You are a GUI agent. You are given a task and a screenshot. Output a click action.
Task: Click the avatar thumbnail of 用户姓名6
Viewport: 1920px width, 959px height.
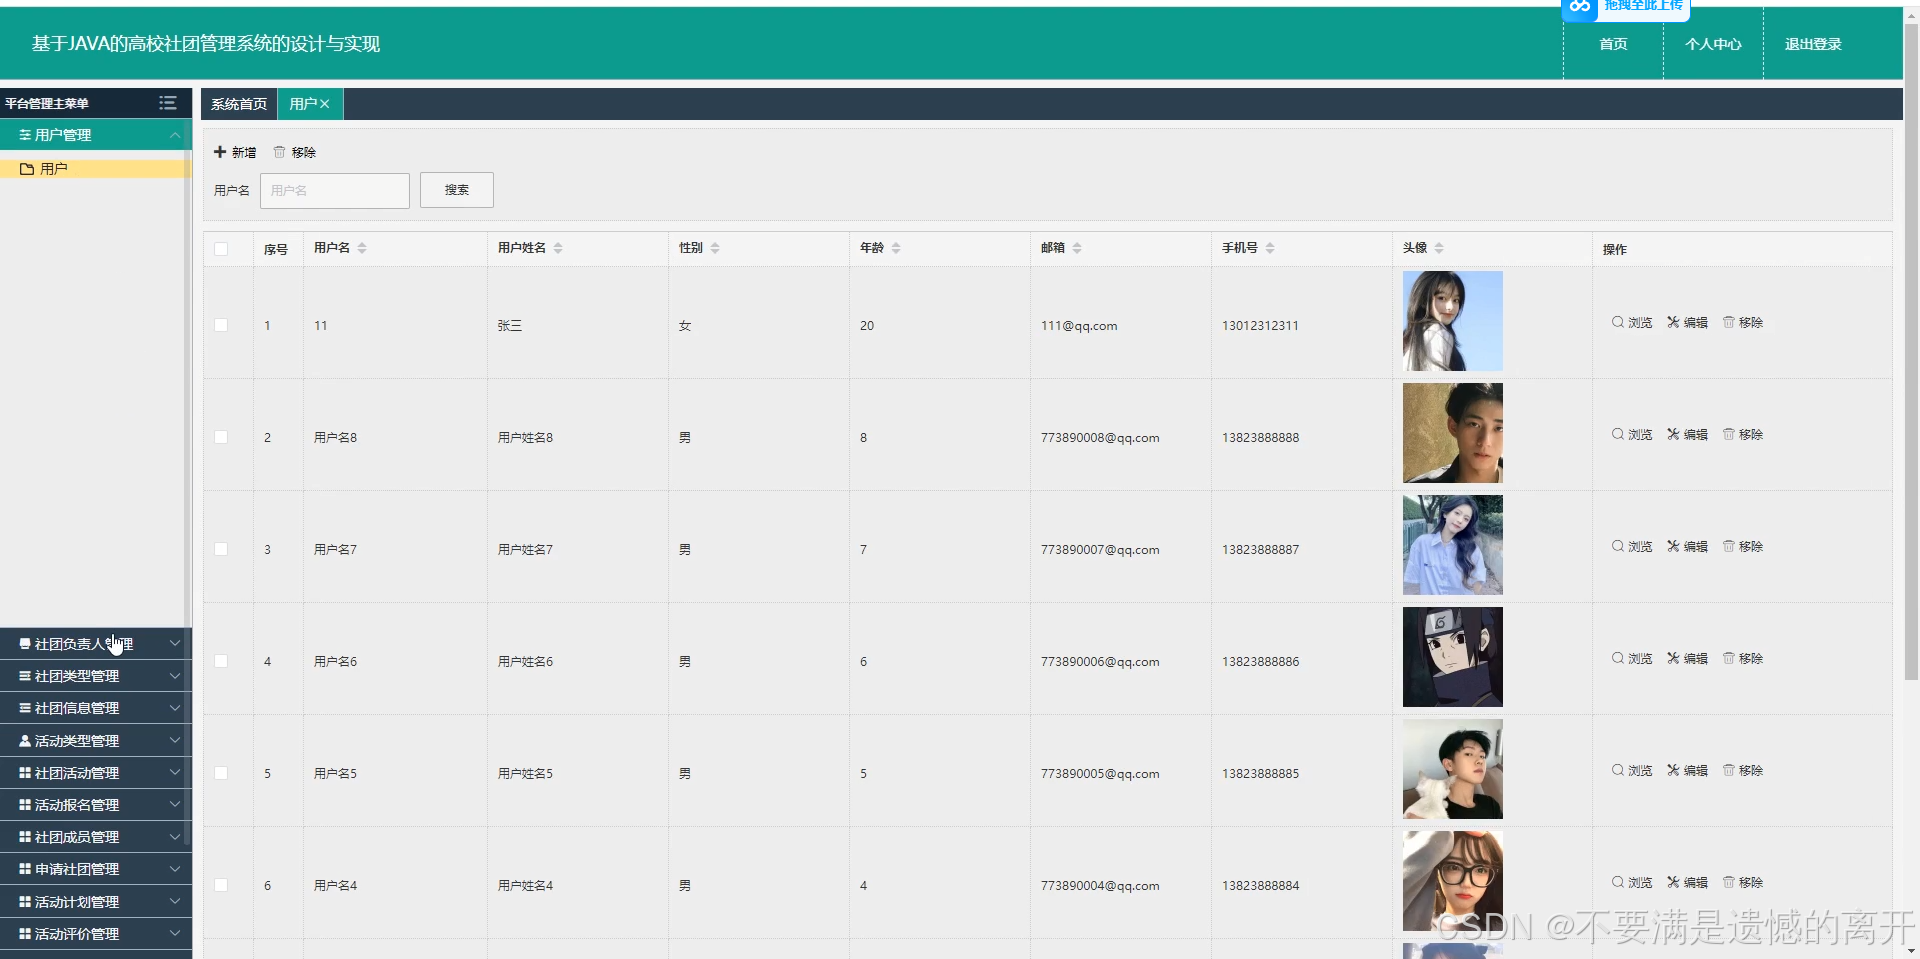1453,657
